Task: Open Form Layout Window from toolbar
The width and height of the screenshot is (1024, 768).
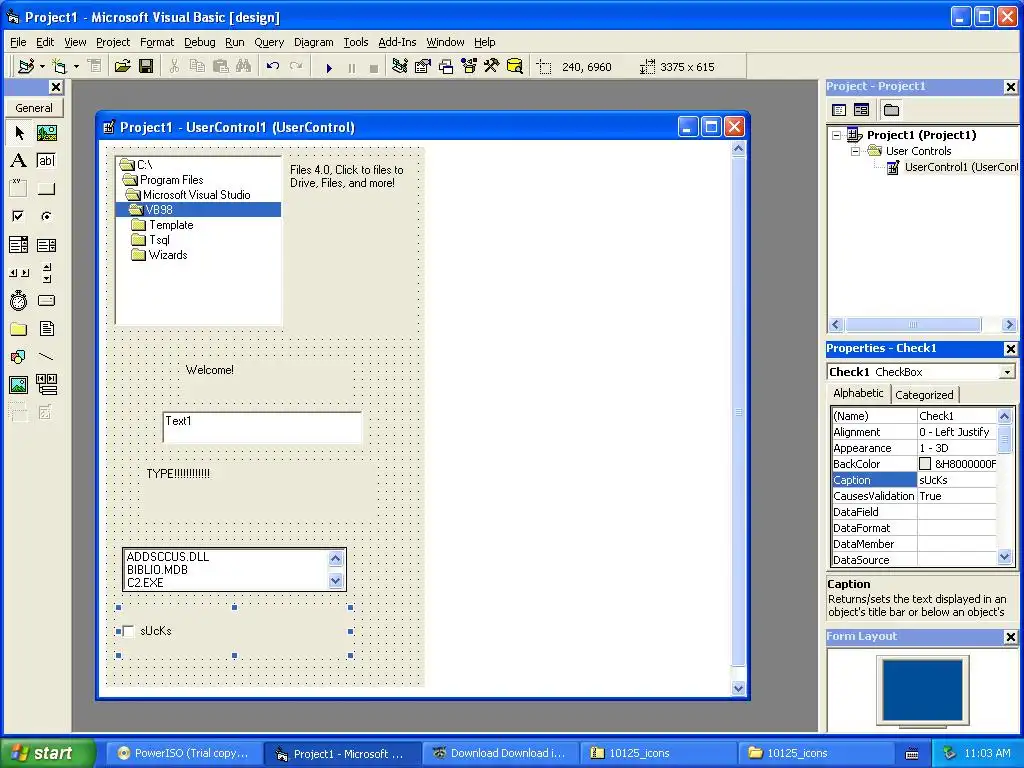Action: (x=446, y=67)
